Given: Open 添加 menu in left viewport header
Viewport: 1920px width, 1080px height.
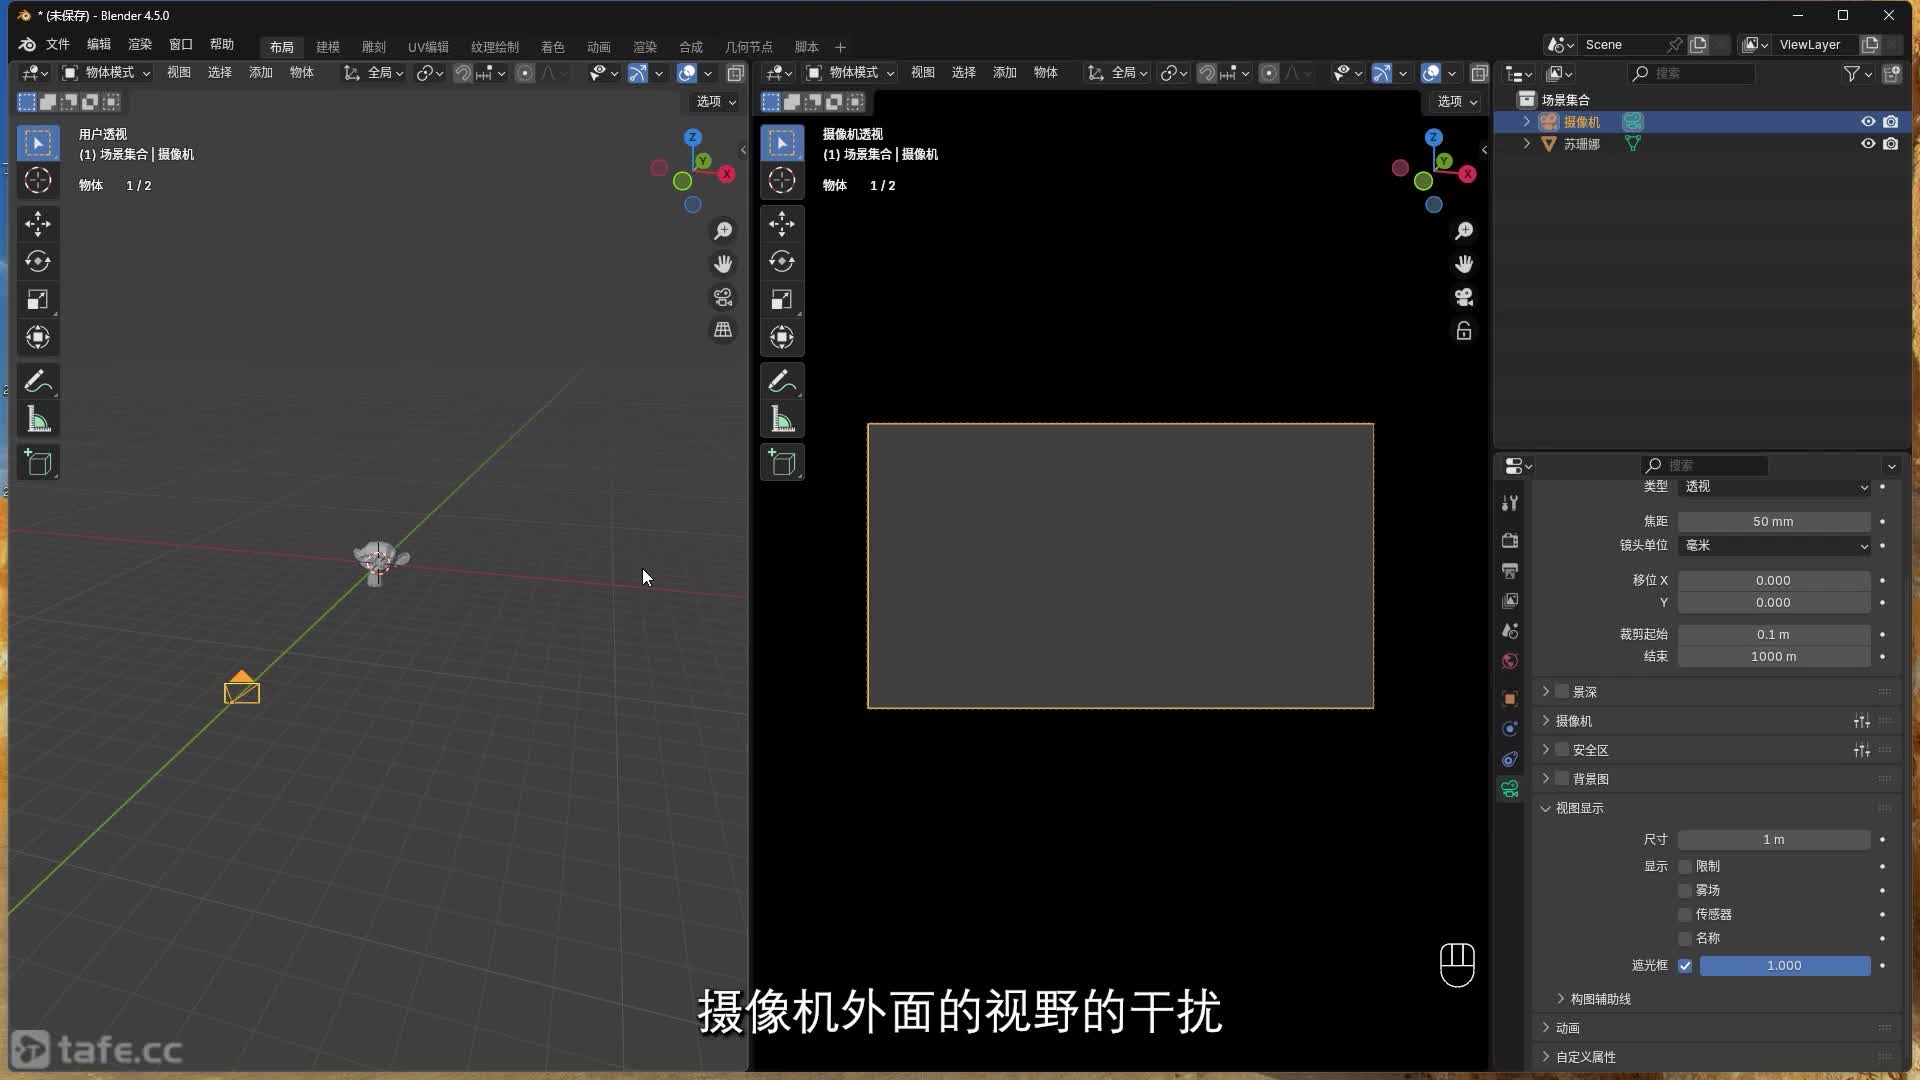Looking at the screenshot, I should [261, 73].
